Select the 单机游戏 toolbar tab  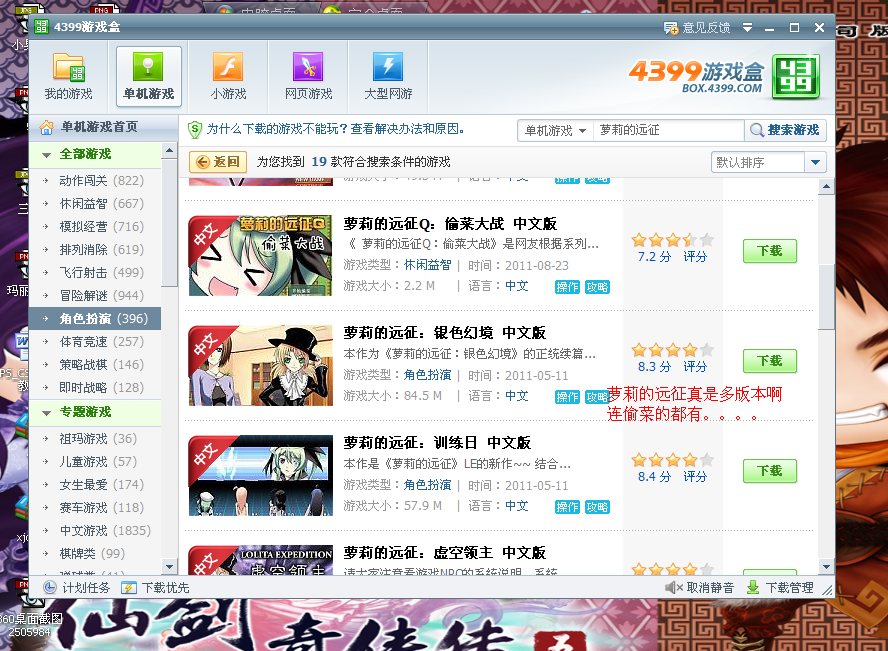point(148,76)
